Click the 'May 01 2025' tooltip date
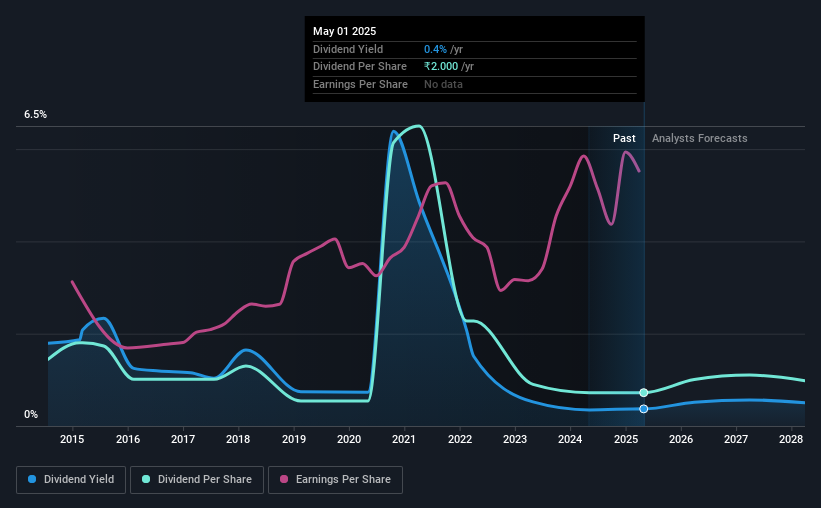 point(345,31)
